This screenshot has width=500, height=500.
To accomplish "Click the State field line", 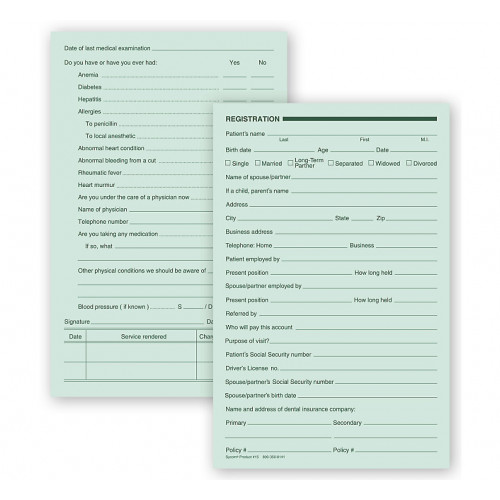I will point(362,219).
